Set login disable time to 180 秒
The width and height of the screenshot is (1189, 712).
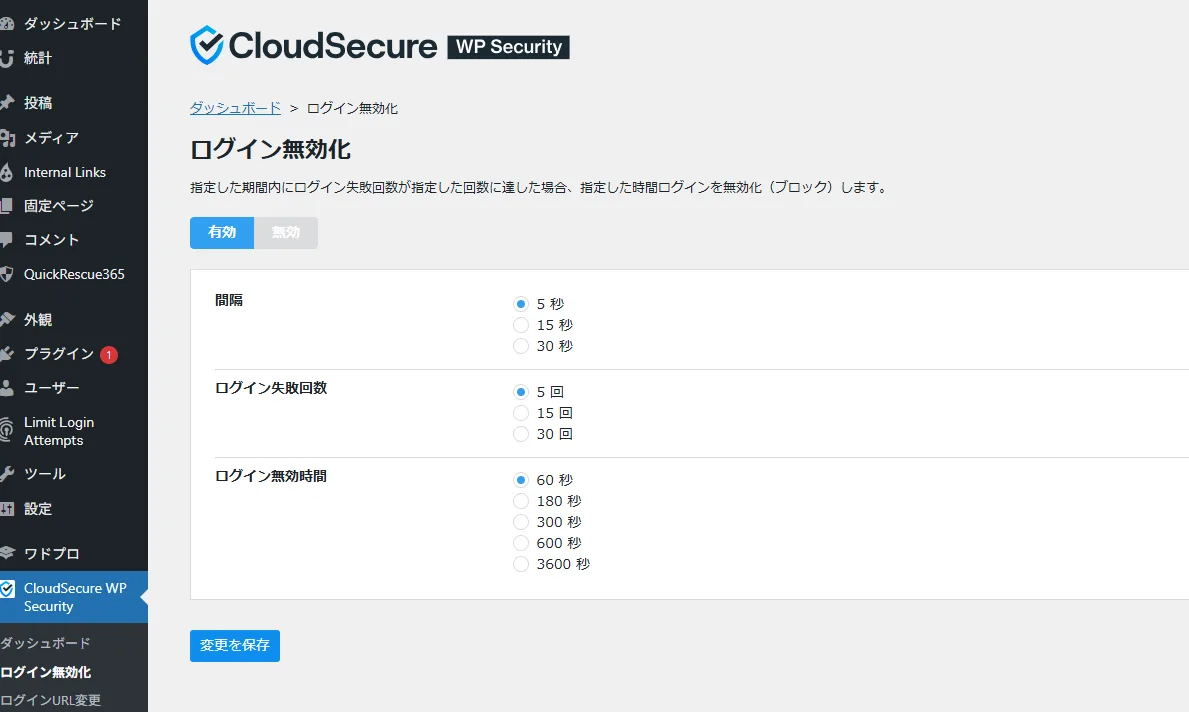(x=520, y=501)
